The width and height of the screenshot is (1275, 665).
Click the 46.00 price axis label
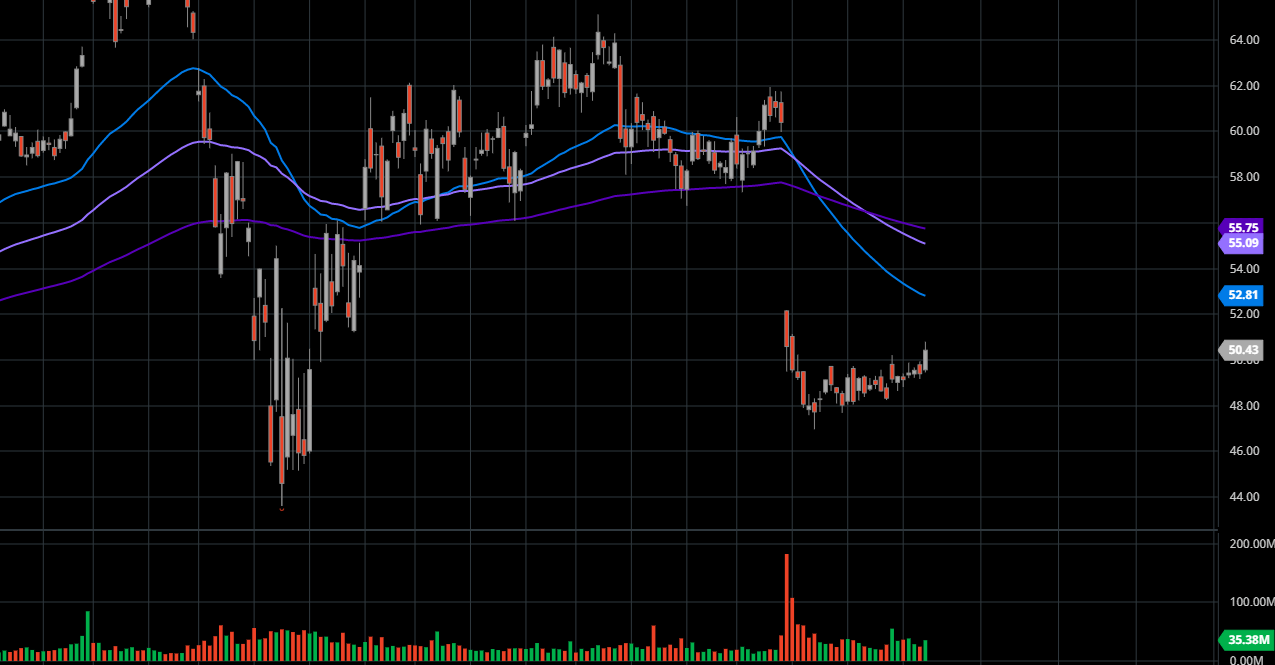point(1243,451)
